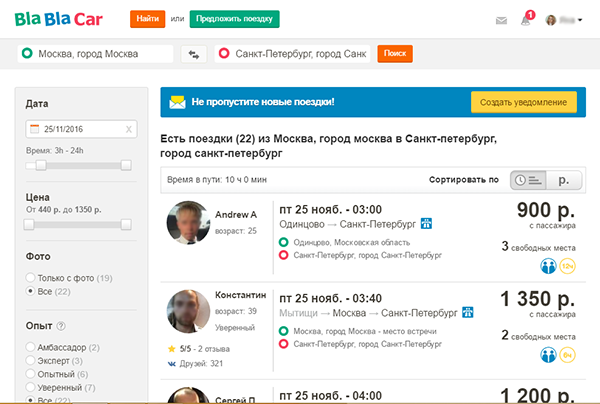Clear the date with the X icon
Viewport: 600px width, 404px height.
[128, 129]
